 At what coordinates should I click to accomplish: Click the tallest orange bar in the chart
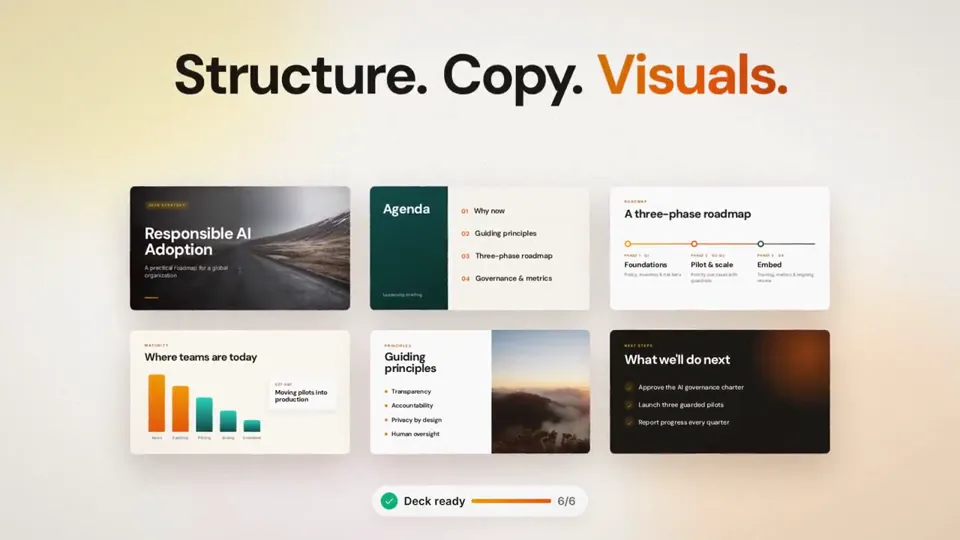(x=157, y=403)
